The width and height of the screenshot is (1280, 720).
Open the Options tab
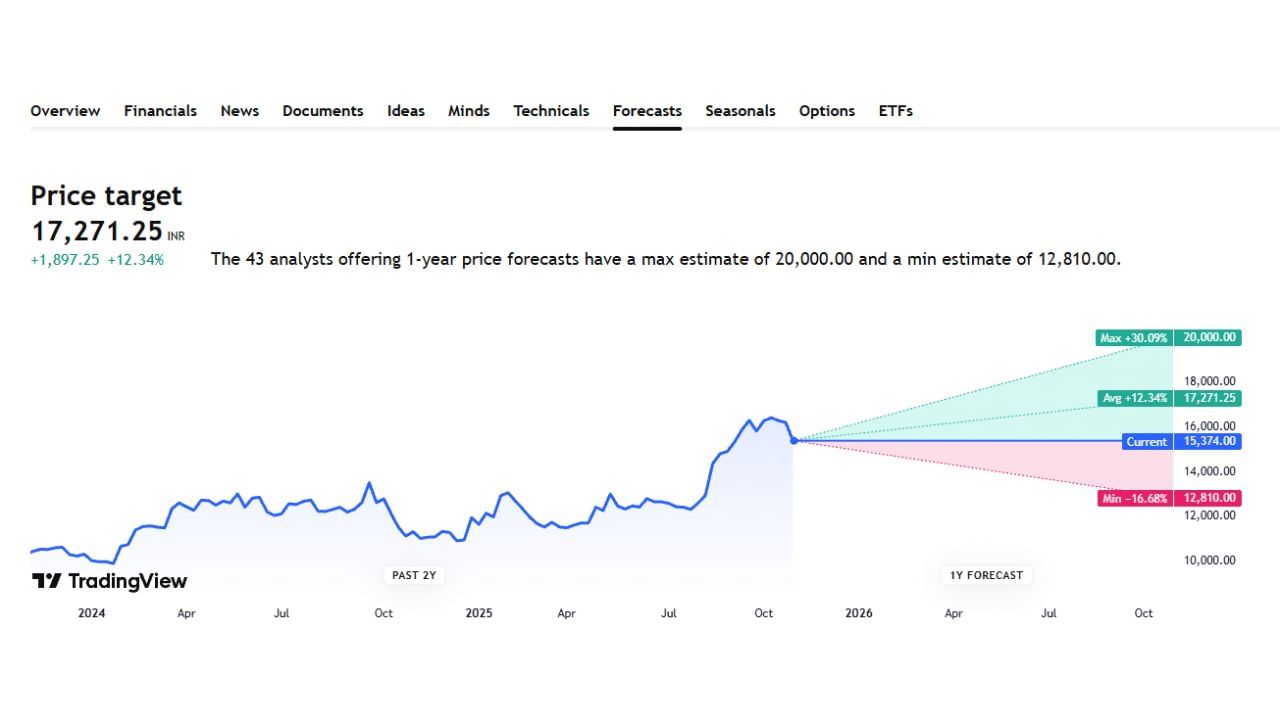point(826,111)
